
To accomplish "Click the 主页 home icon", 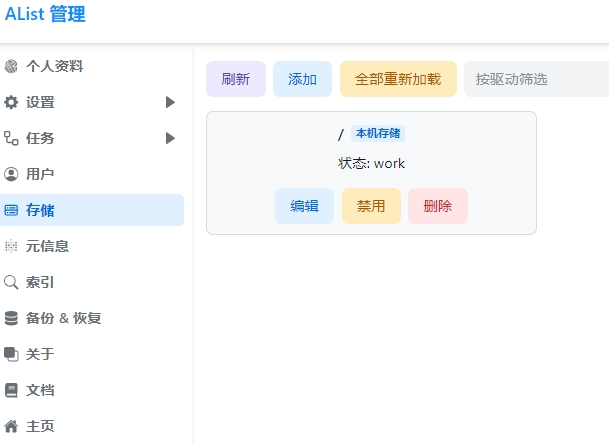I will pyautogui.click(x=11, y=426).
